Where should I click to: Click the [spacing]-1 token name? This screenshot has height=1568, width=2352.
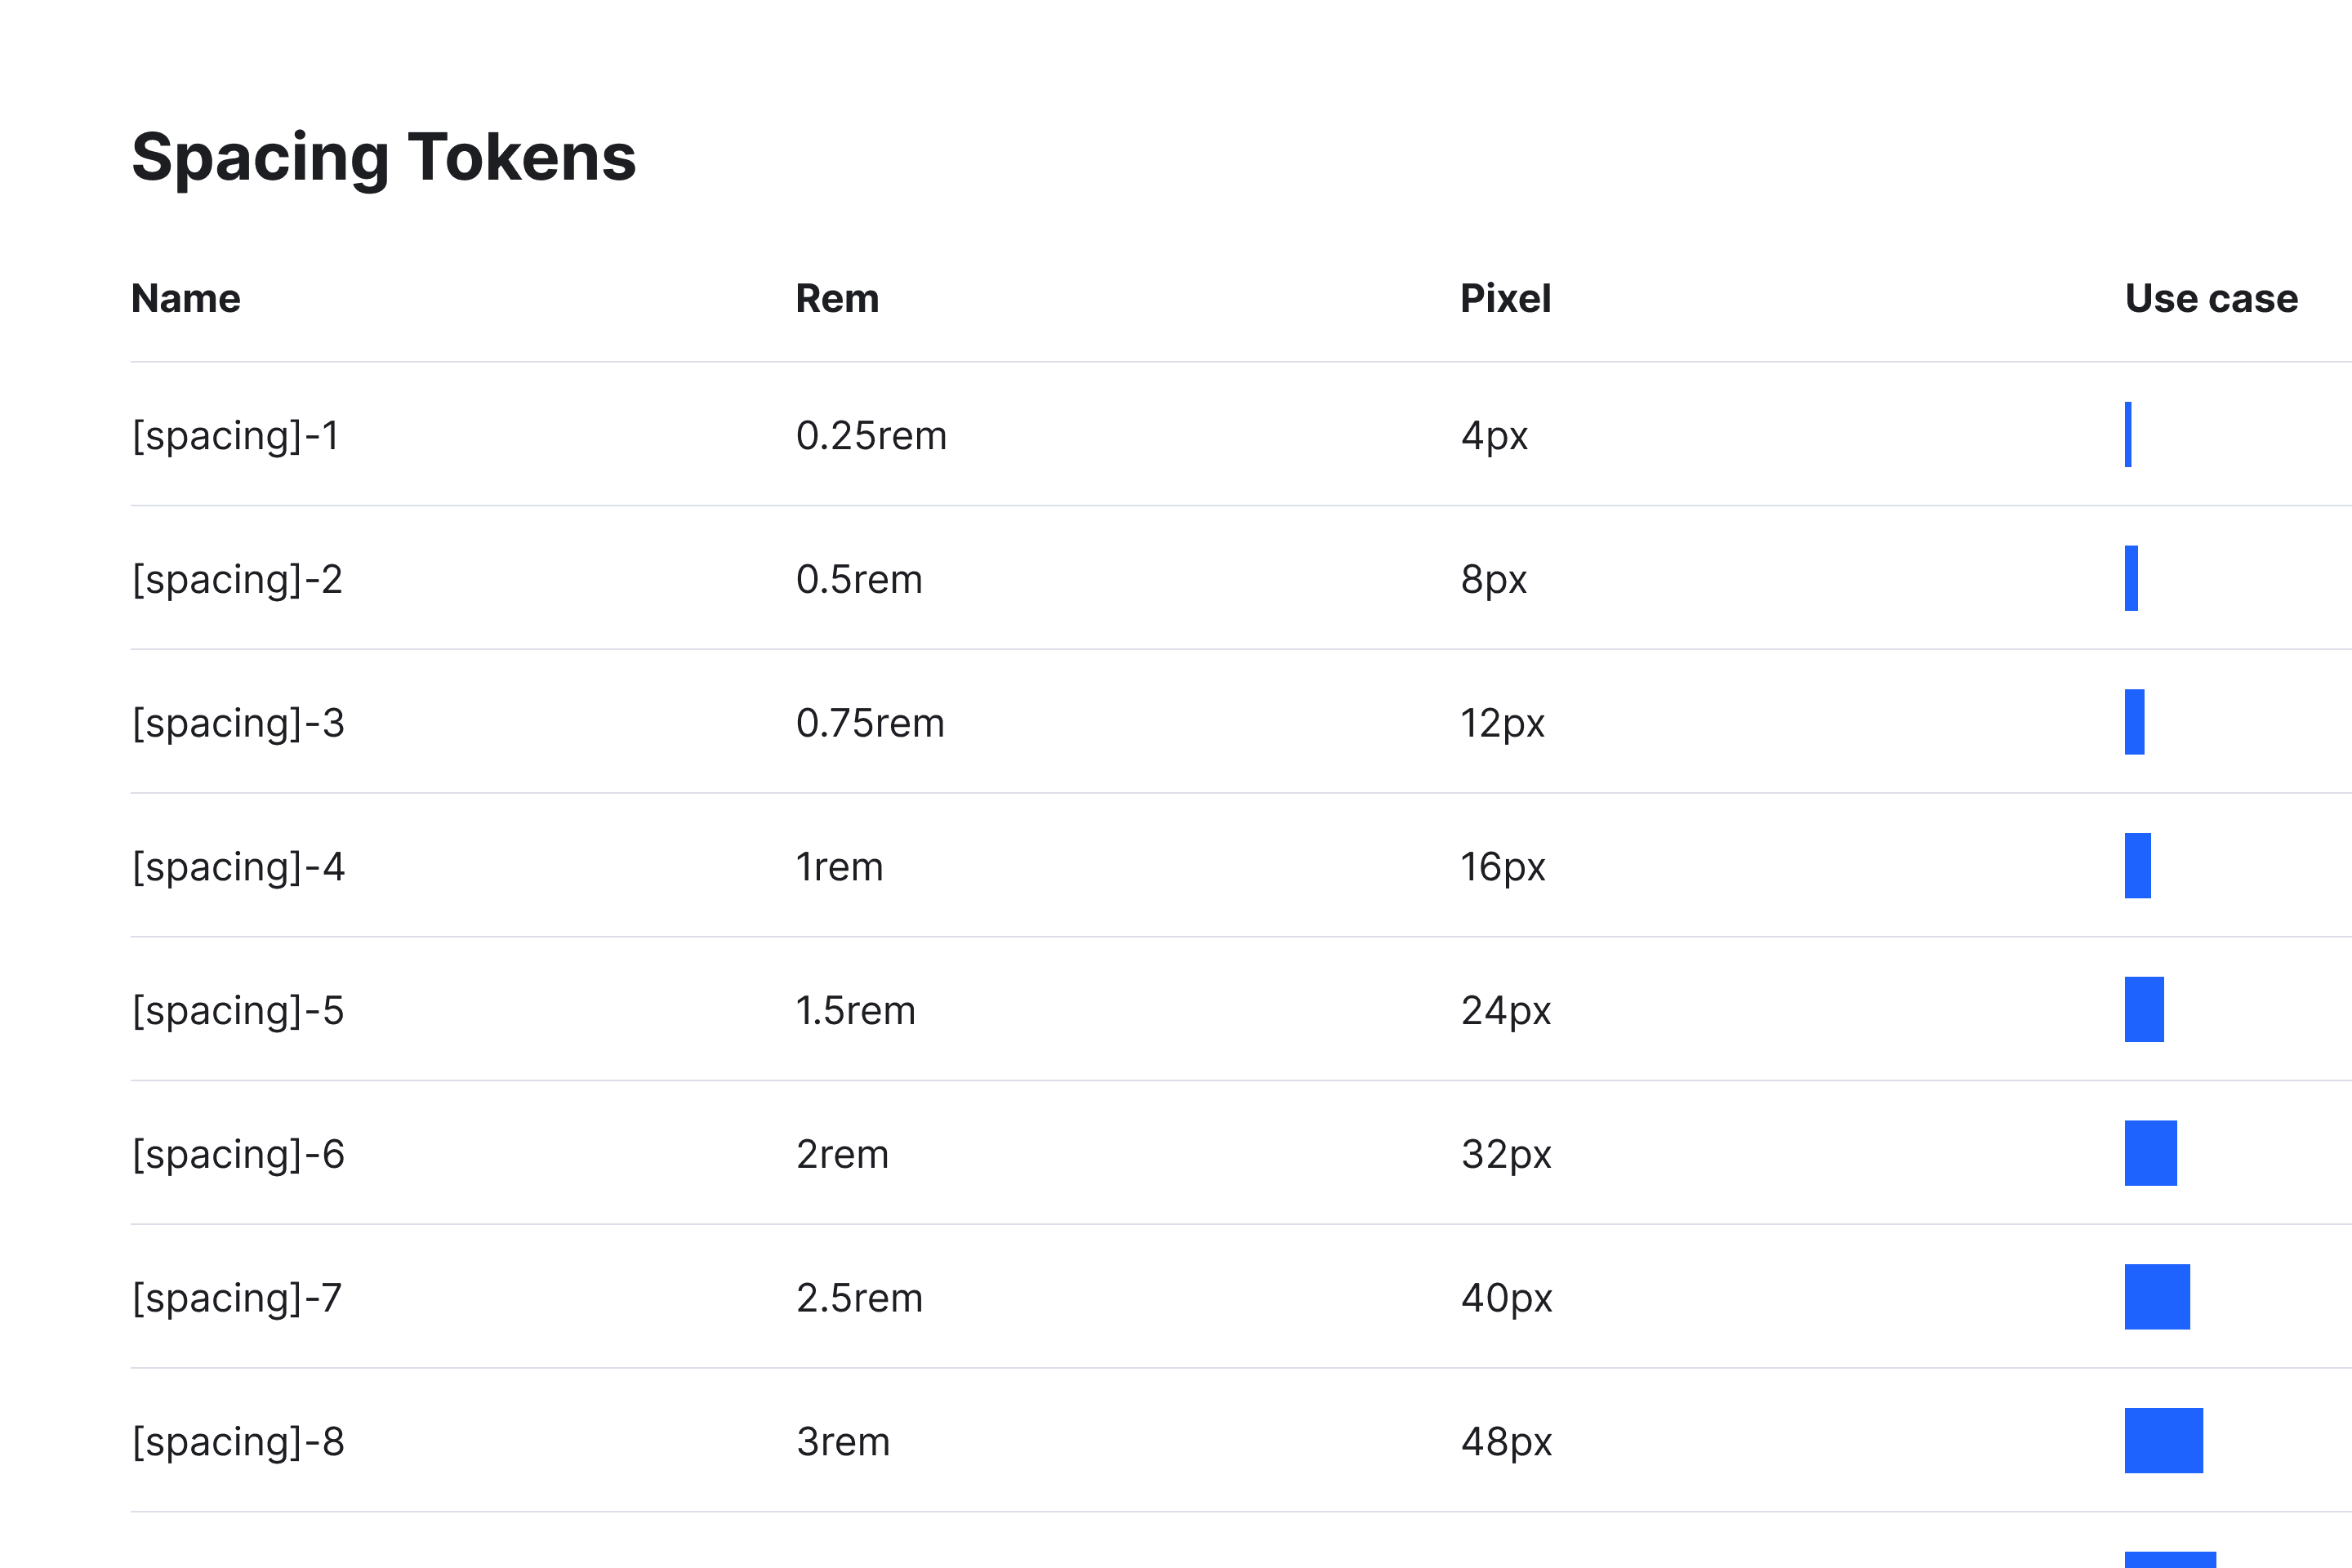click(236, 436)
